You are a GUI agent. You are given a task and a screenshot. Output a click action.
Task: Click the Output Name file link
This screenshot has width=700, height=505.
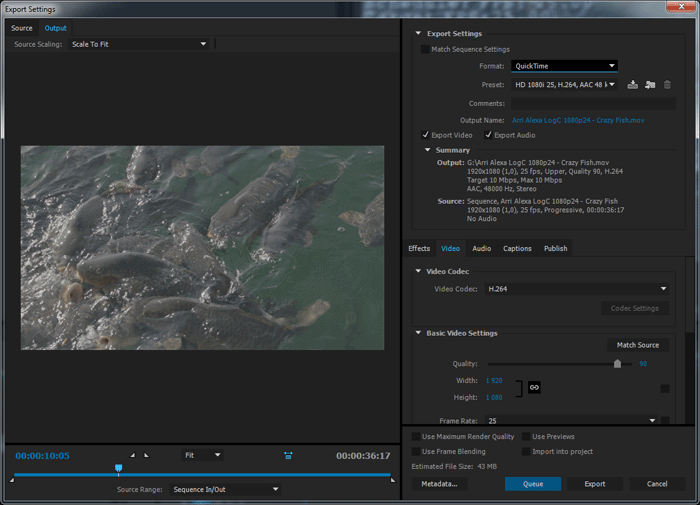(578, 120)
